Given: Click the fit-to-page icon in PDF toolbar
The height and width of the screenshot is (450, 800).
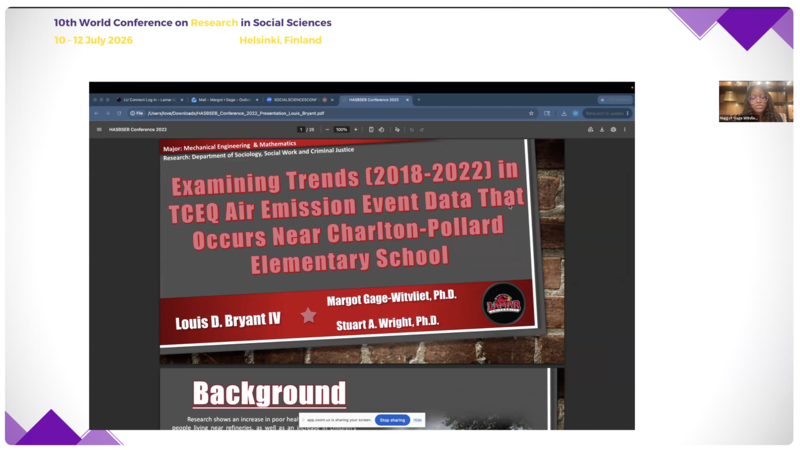Looking at the screenshot, I should [x=371, y=130].
